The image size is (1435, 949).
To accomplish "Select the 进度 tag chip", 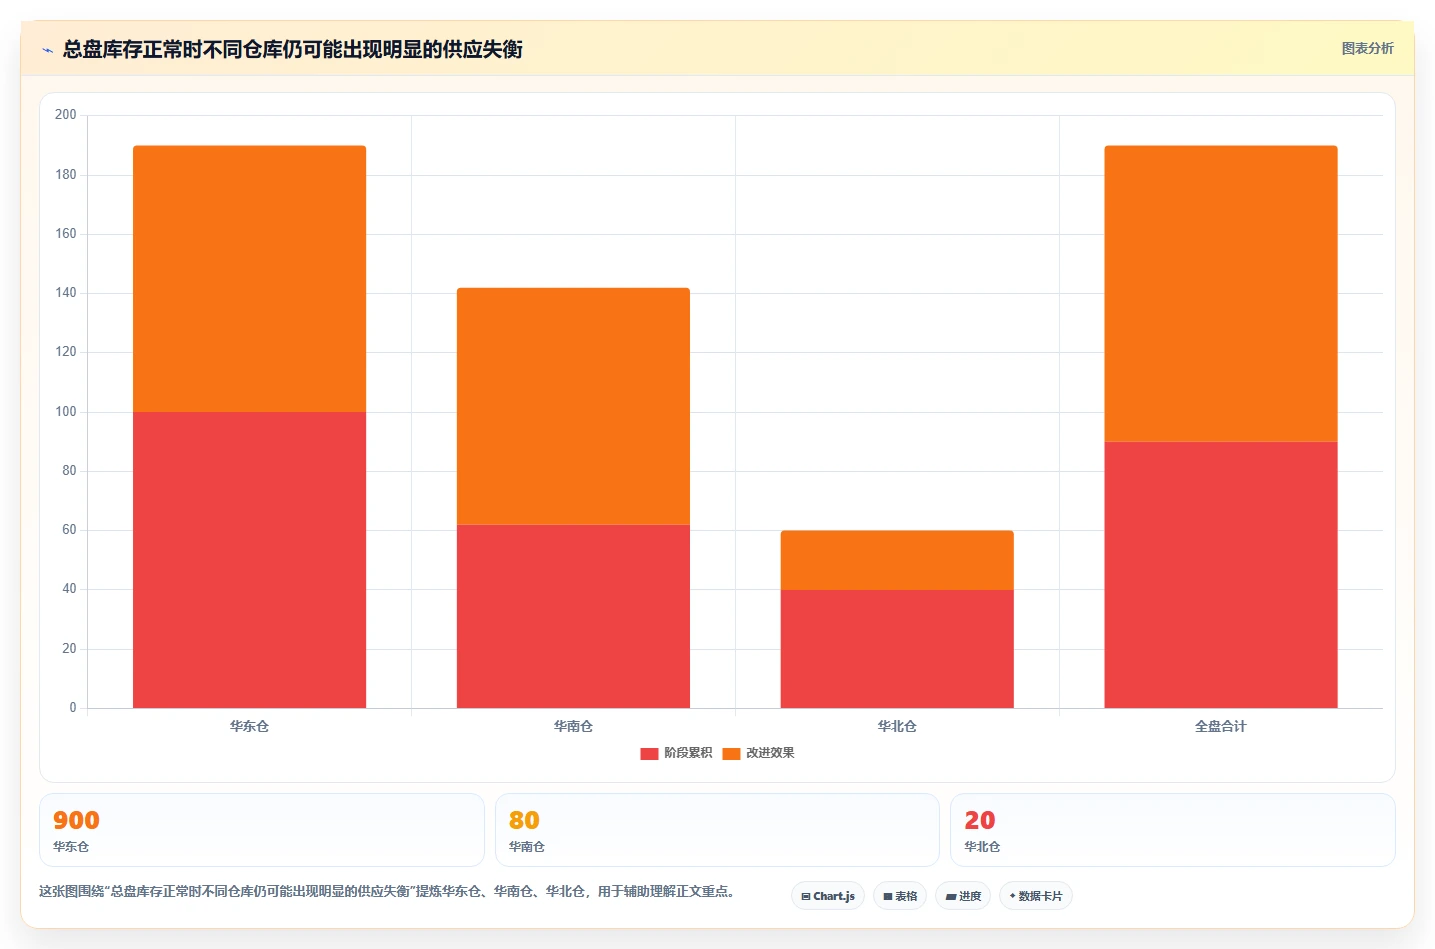I will pos(963,896).
